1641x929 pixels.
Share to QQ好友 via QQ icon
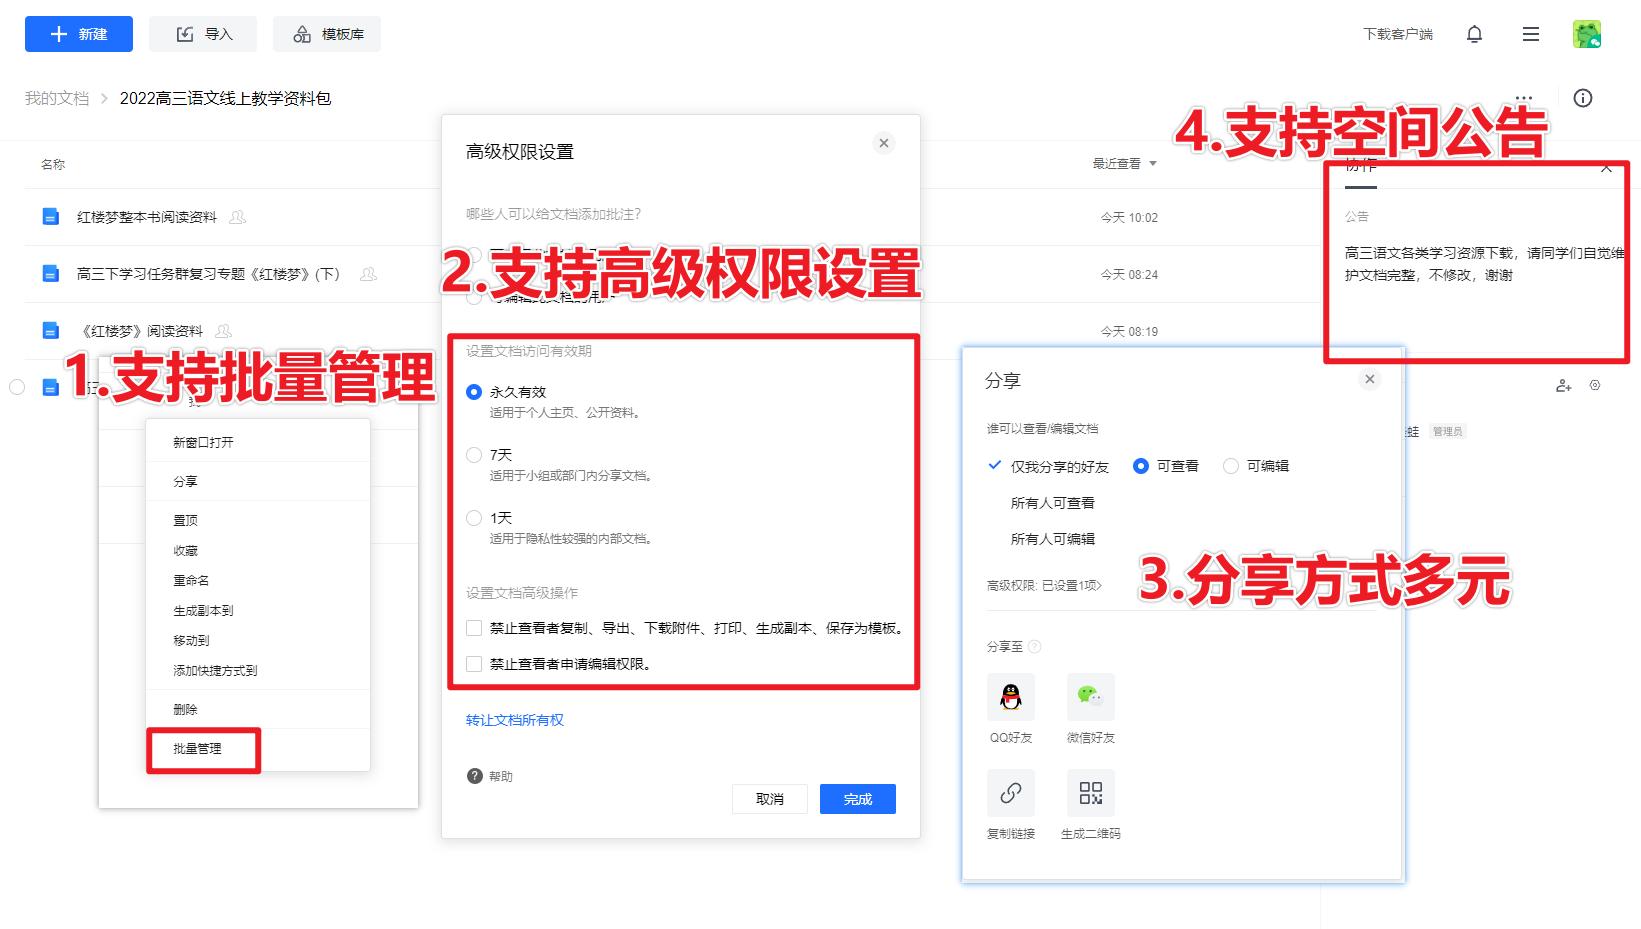[x=1010, y=697]
